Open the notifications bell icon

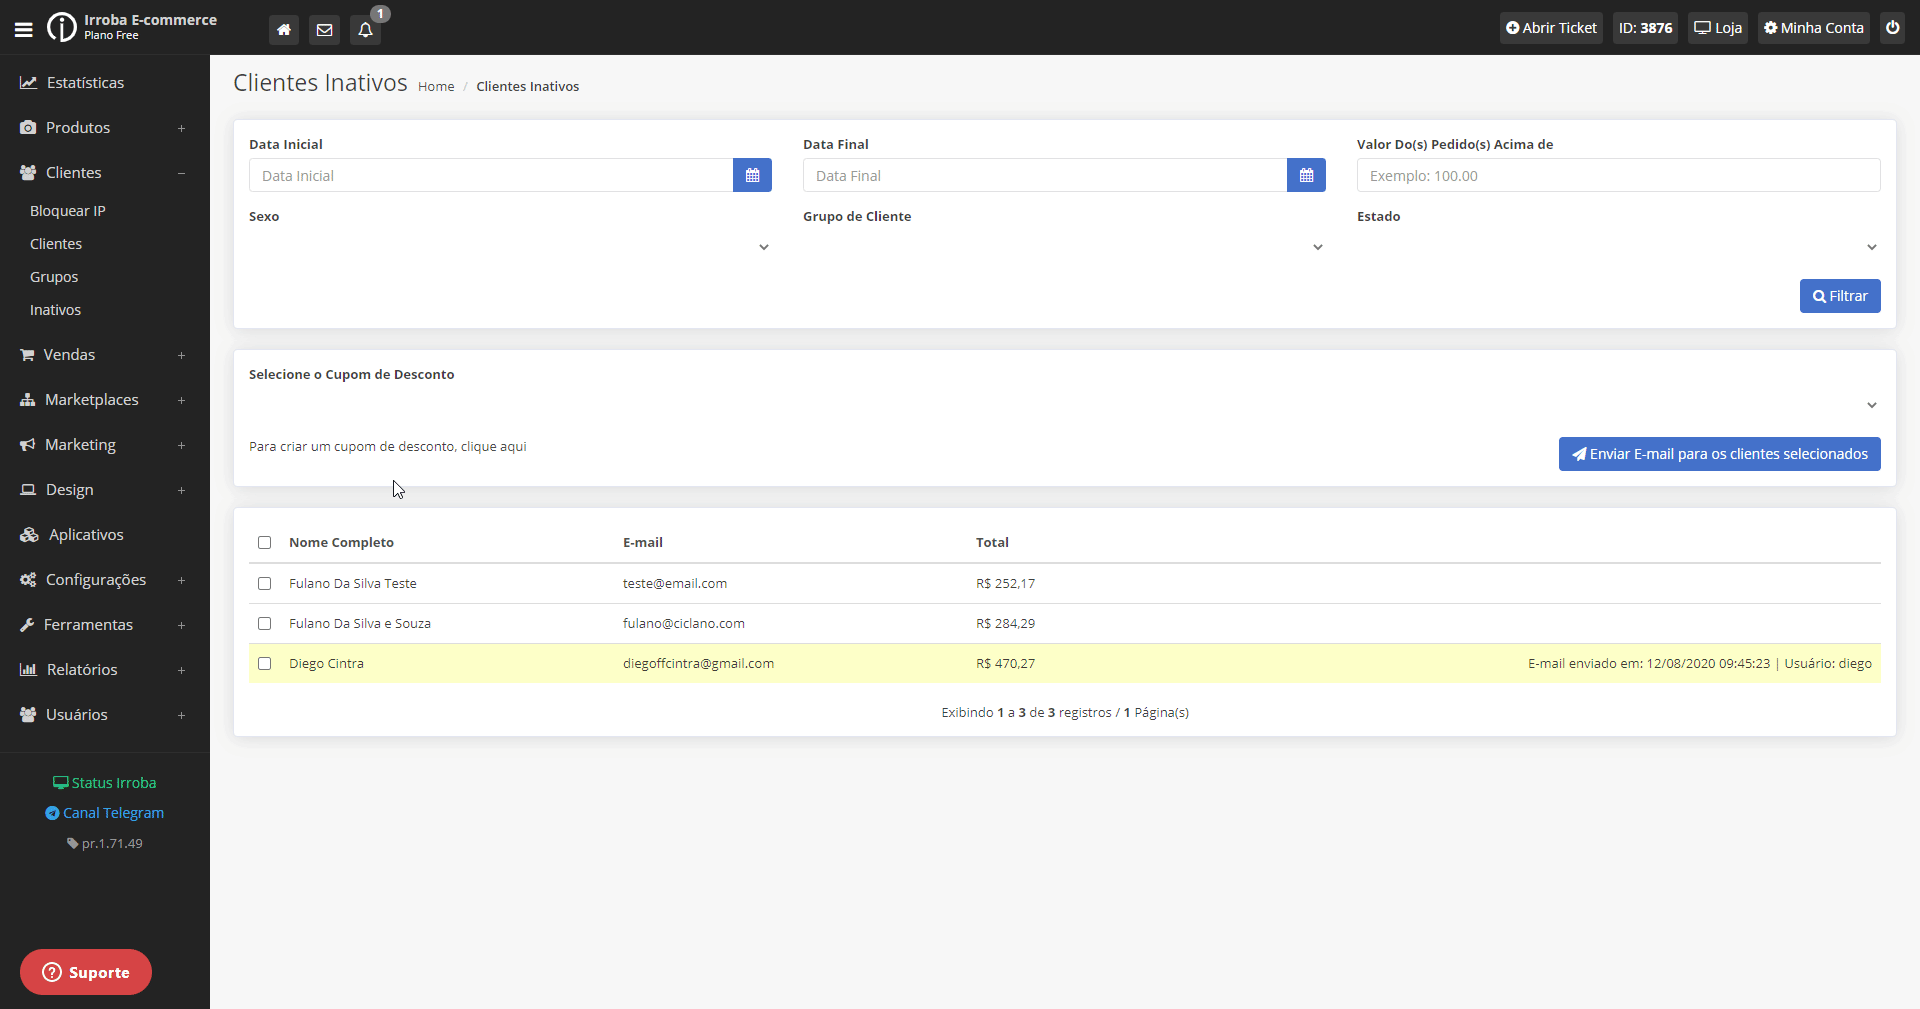366,30
